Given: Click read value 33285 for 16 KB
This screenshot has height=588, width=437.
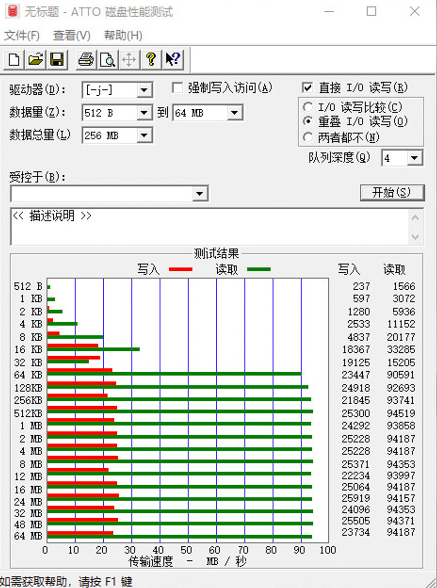Looking at the screenshot, I should pos(401,349).
